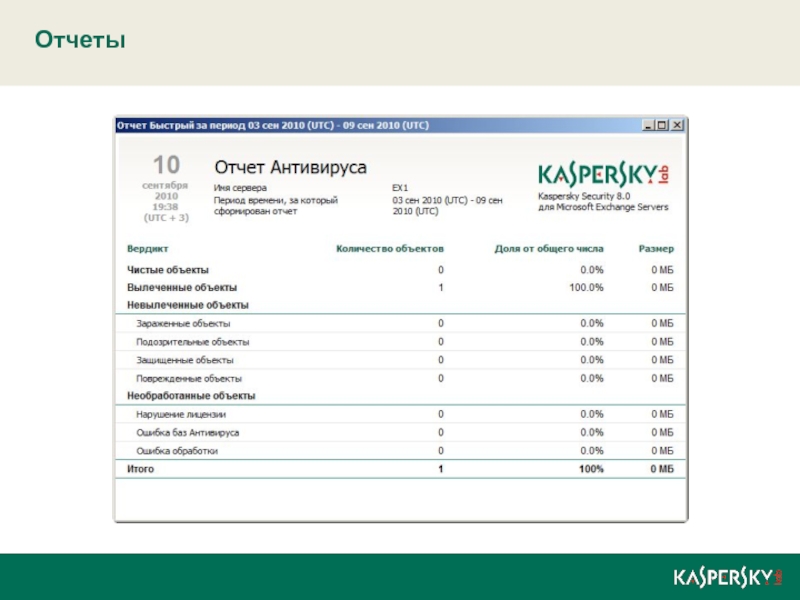Image resolution: width=800 pixels, height=600 pixels.
Task: Click count '1' in Вылеченные объекты row
Action: 441,287
